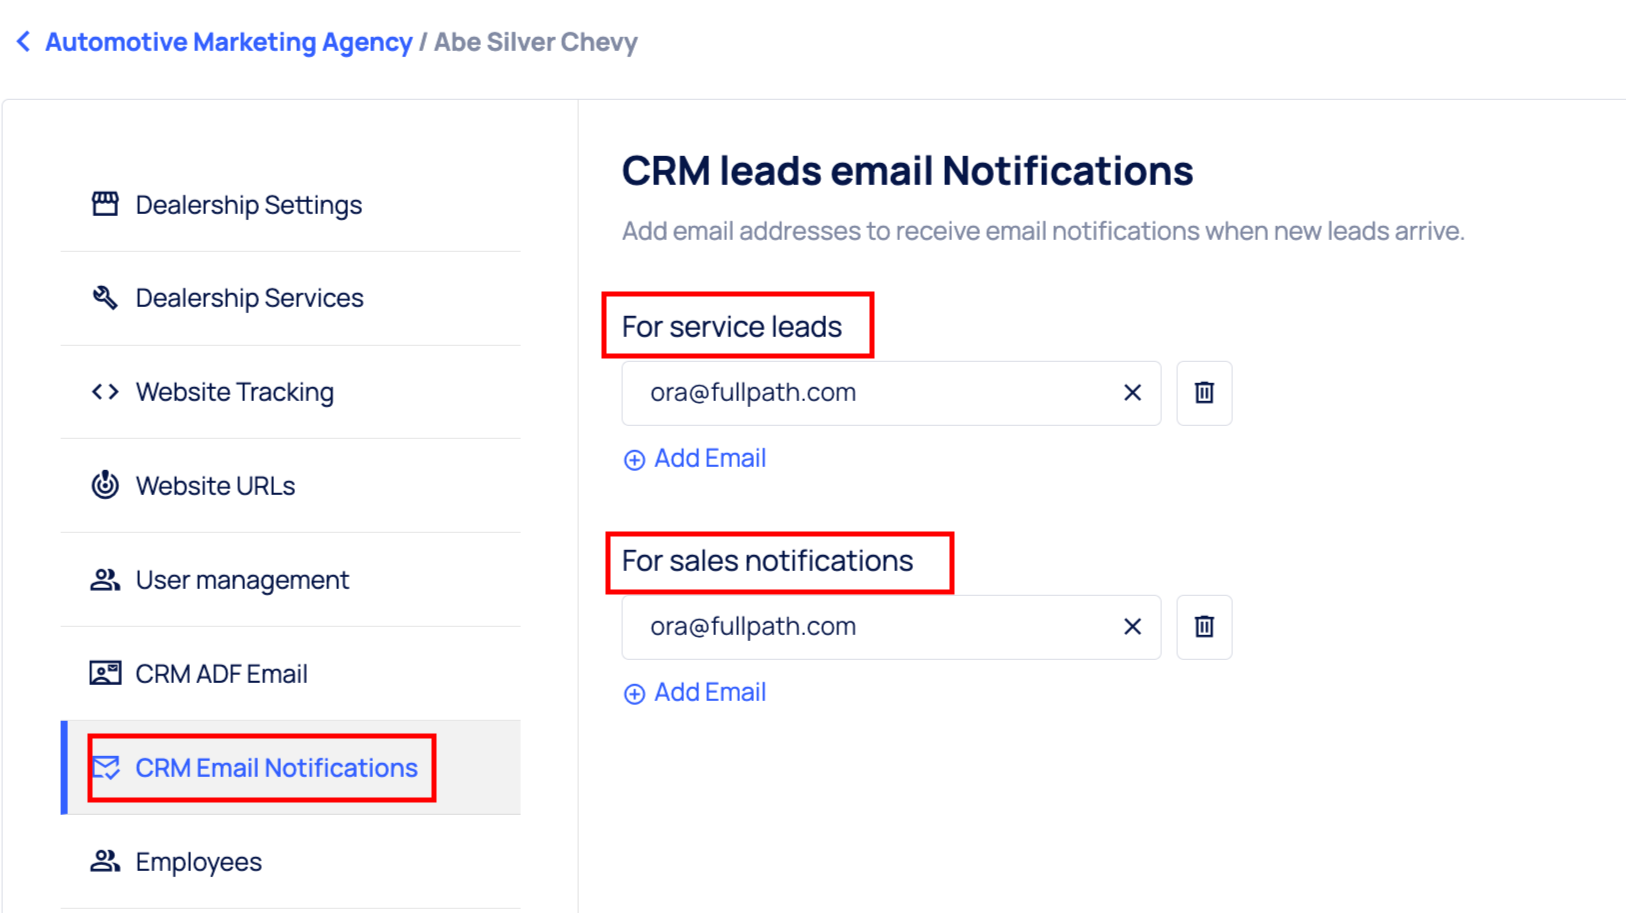Select the Website Tracking code brackets icon
This screenshot has width=1626, height=913.
click(x=106, y=391)
